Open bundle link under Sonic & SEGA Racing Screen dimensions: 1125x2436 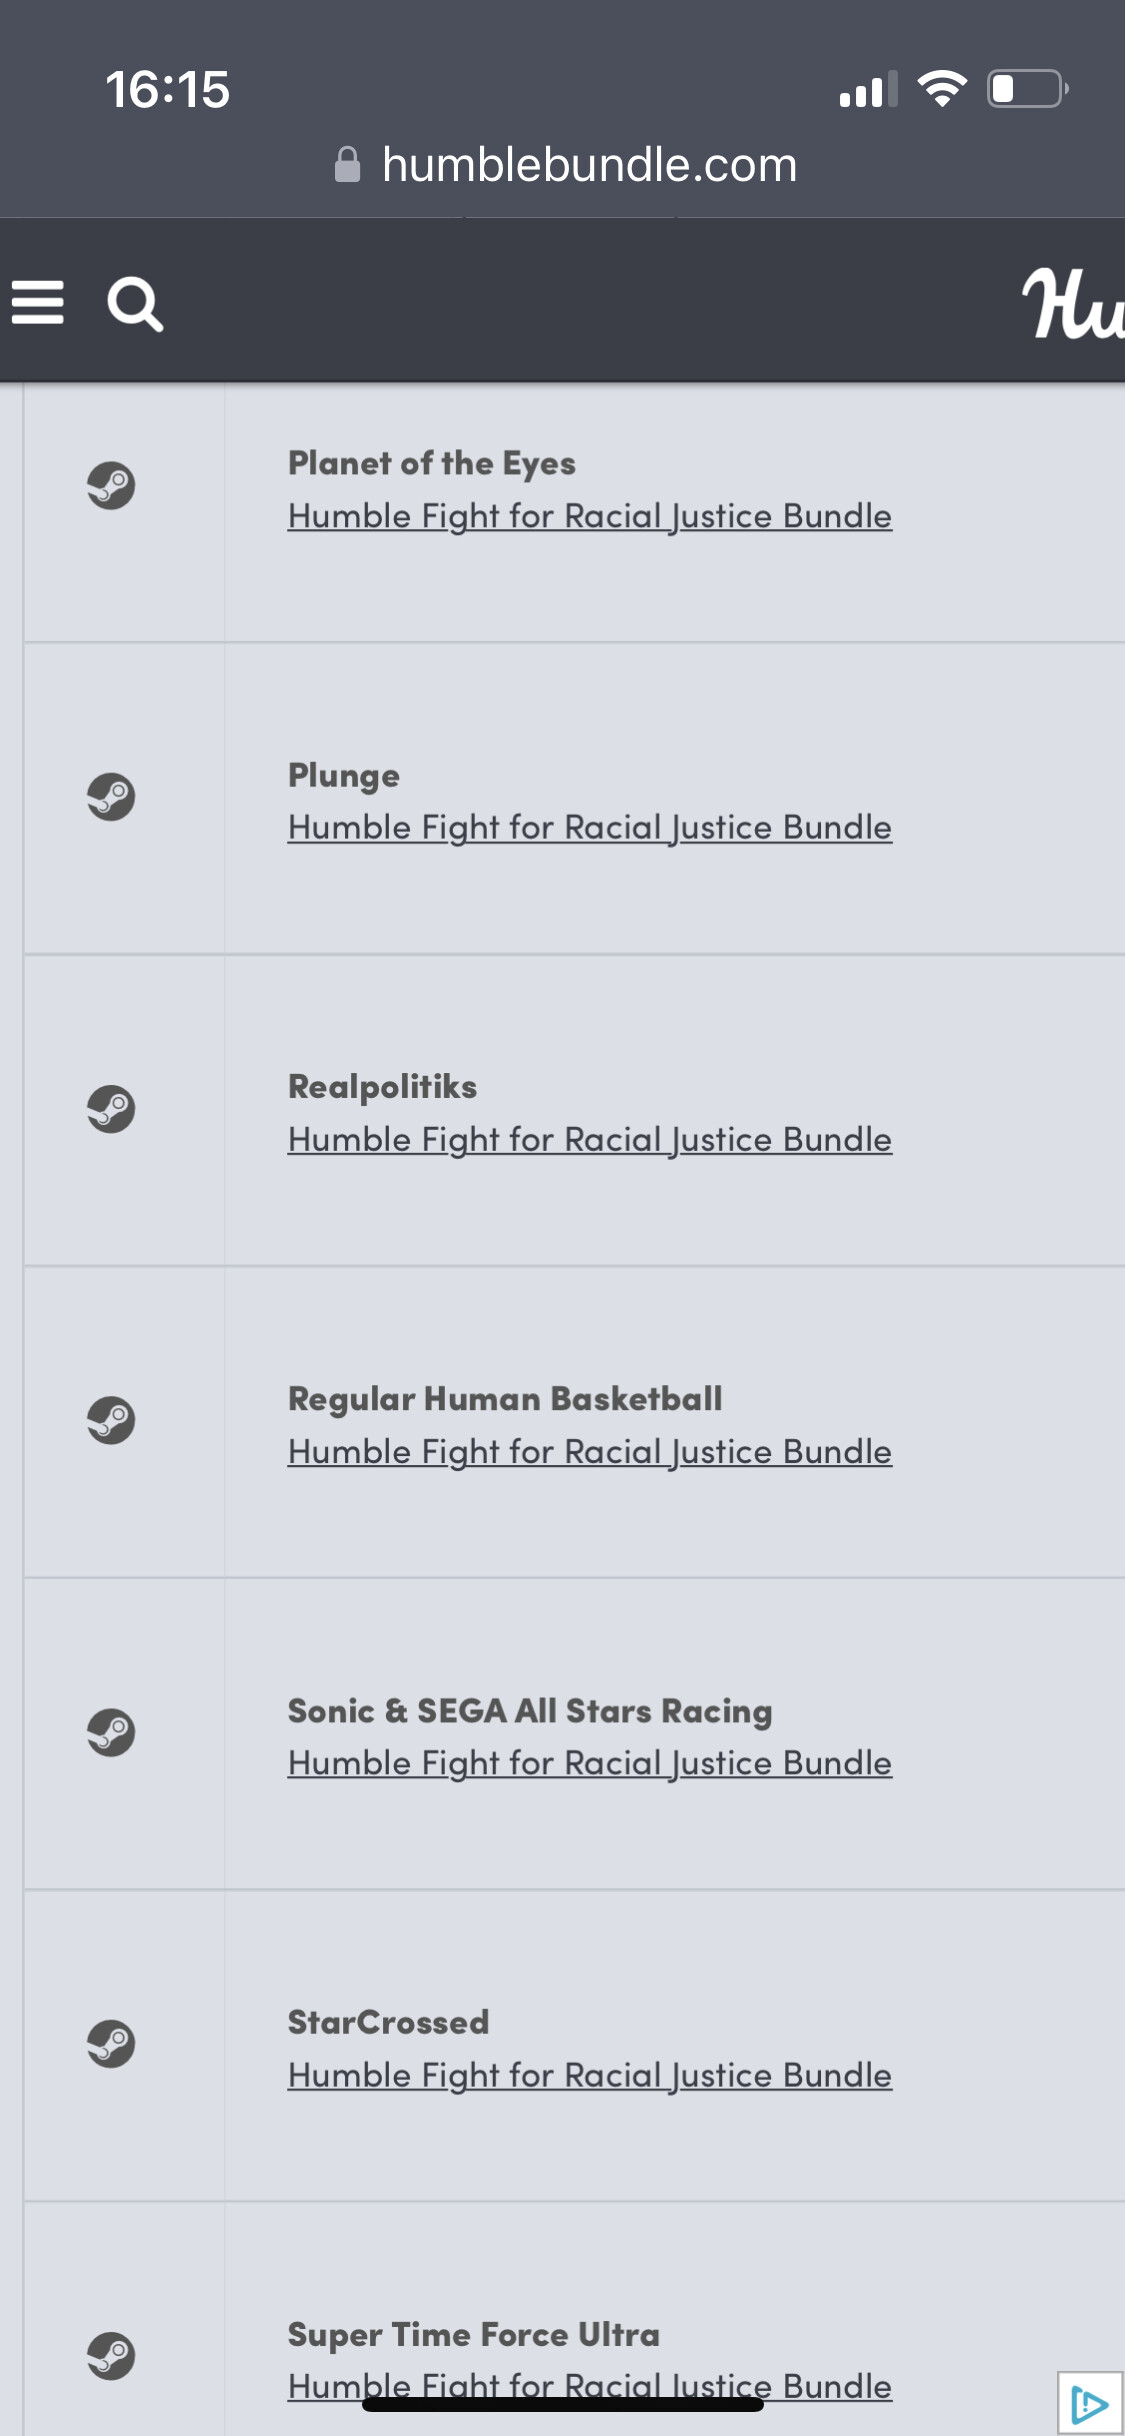[x=589, y=1763]
